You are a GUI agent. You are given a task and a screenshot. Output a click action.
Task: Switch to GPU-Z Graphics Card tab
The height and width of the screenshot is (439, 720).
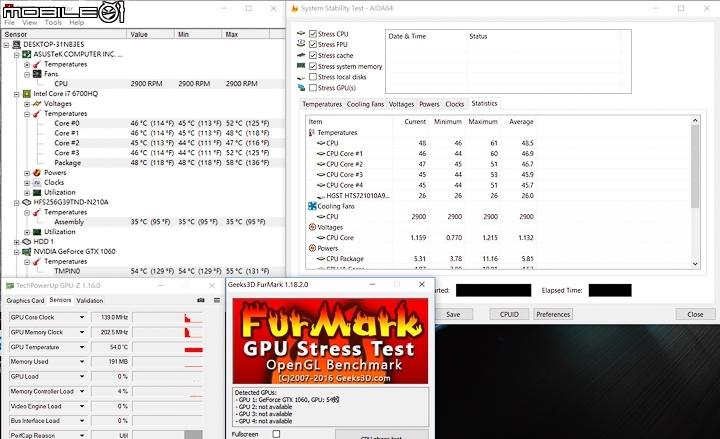25,300
